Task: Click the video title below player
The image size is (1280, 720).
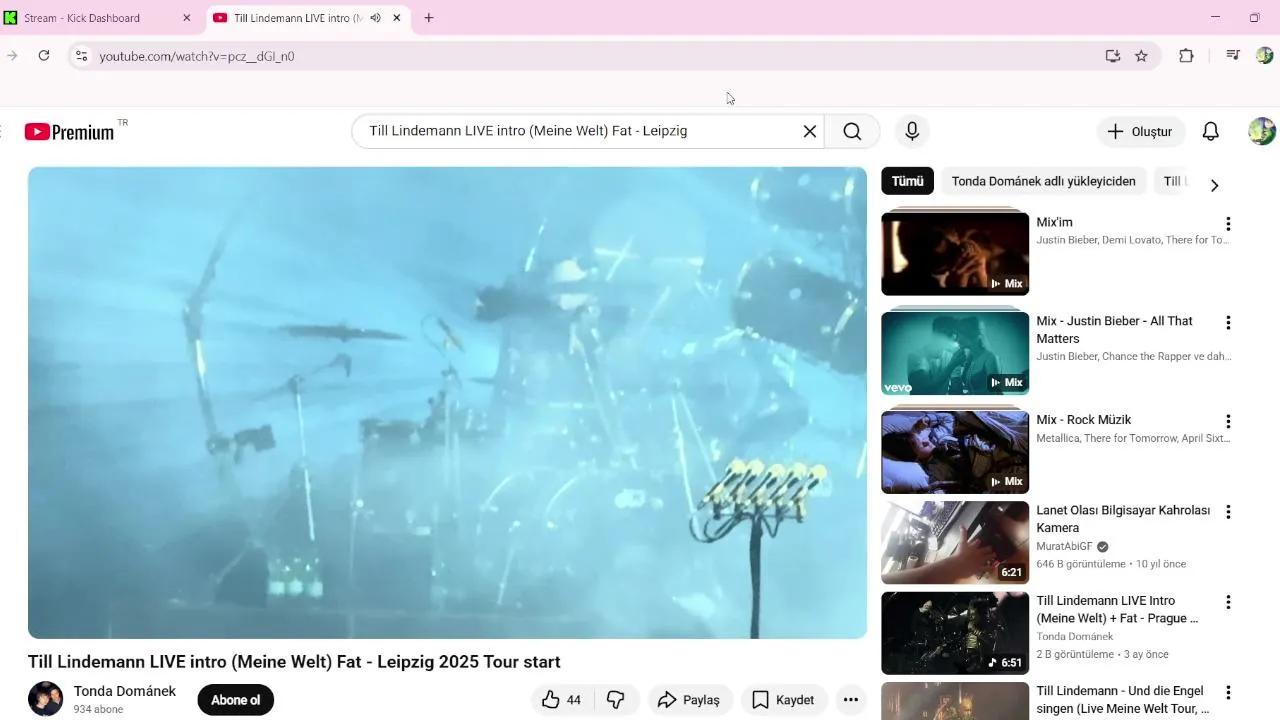Action: click(294, 662)
